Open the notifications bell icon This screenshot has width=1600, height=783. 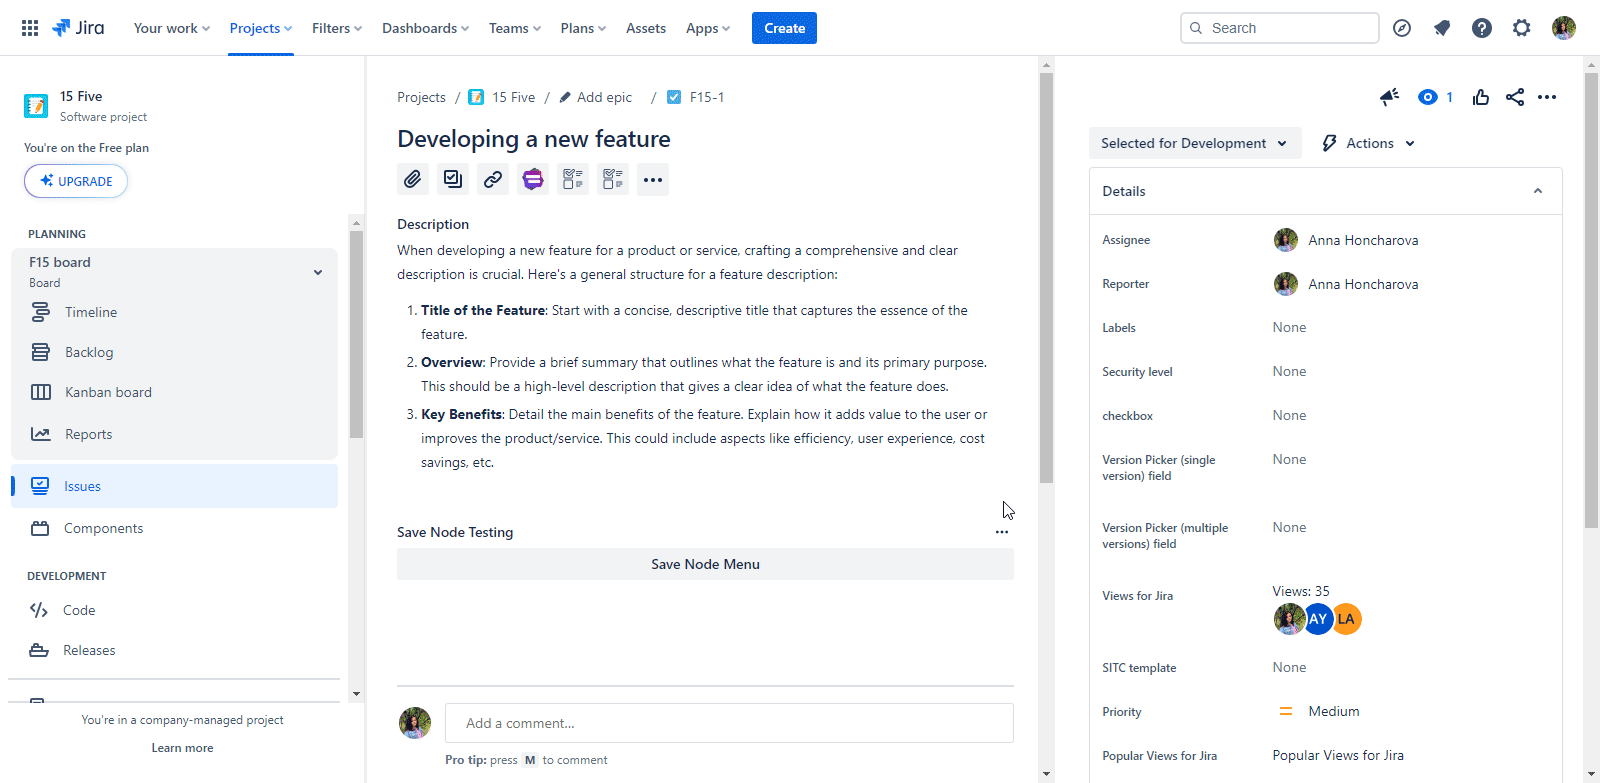click(1441, 28)
